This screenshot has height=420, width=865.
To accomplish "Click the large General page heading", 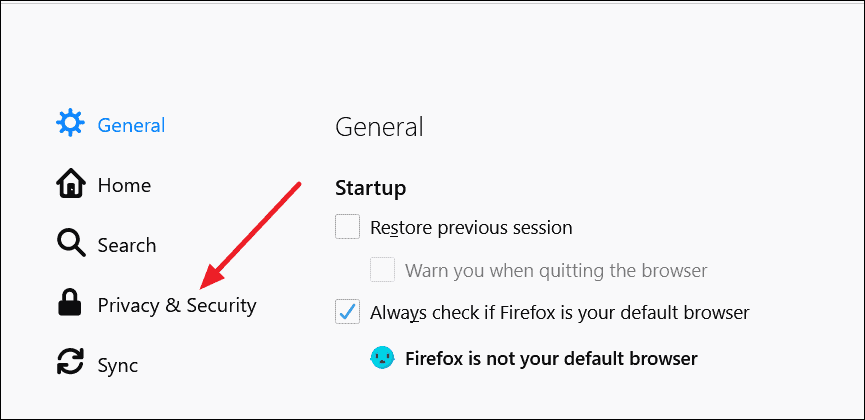I will coord(379,127).
